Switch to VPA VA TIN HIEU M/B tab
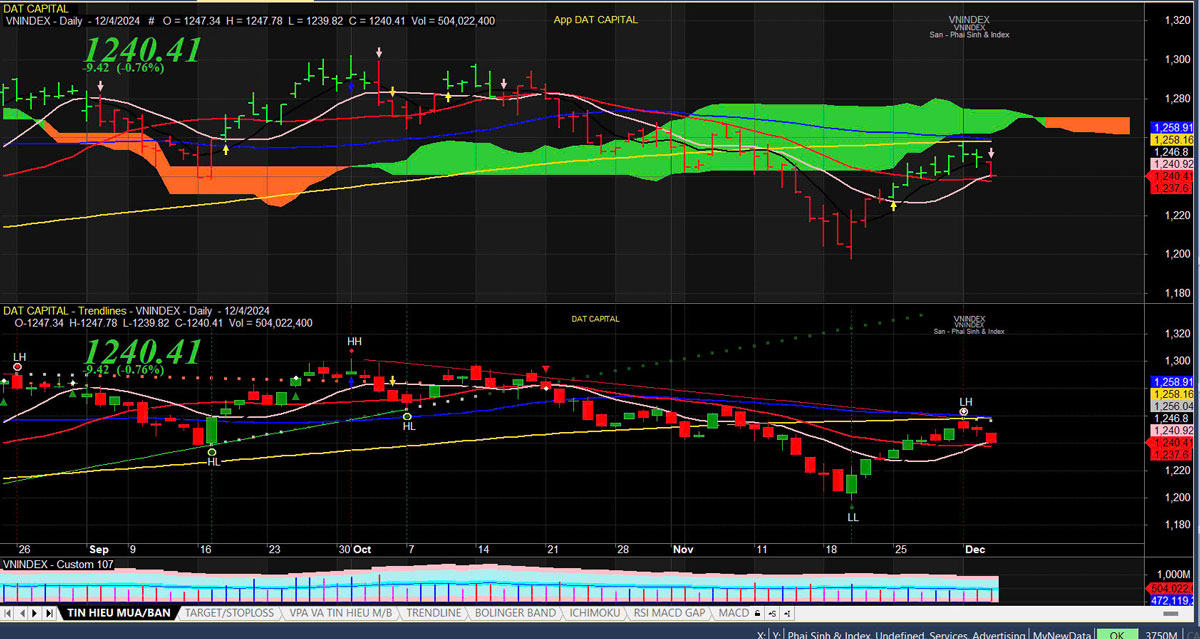The width and height of the screenshot is (1200, 639). (x=340, y=612)
